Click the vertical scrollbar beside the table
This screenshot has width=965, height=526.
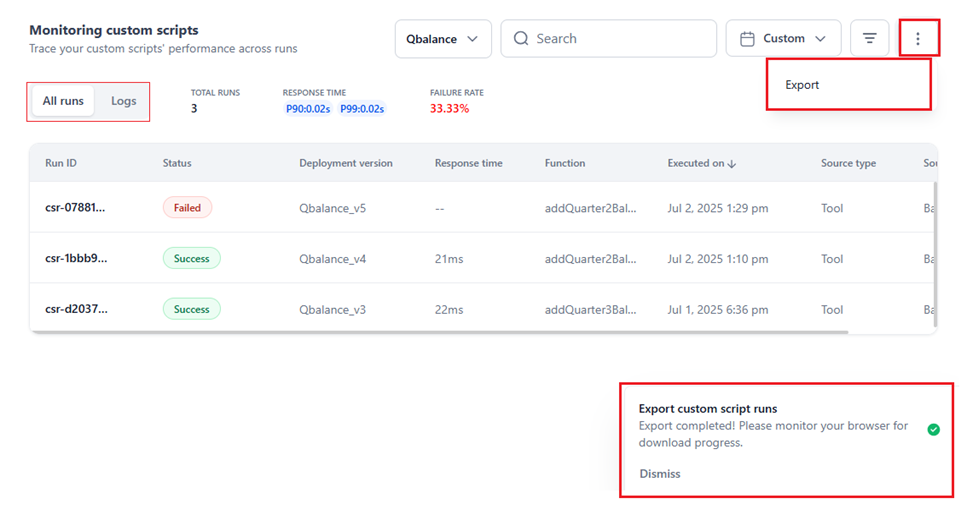coord(935,250)
